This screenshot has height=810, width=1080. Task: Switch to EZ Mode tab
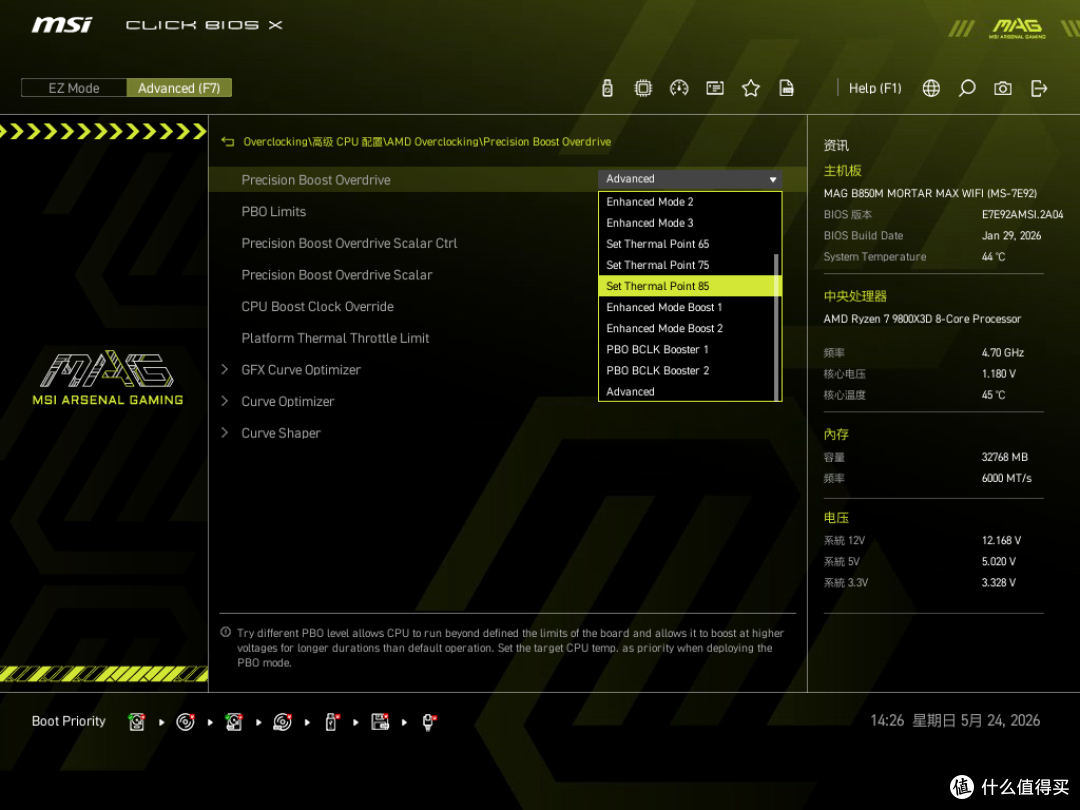tap(74, 88)
